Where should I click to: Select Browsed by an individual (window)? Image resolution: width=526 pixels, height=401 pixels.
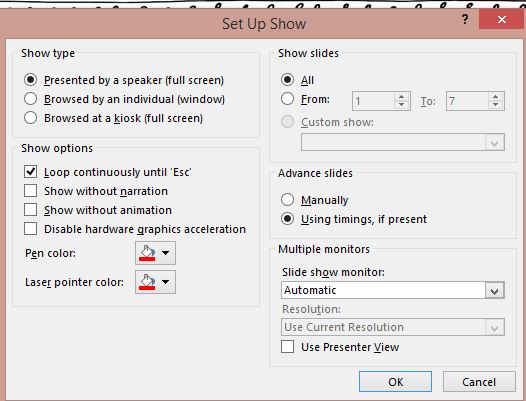coord(31,99)
